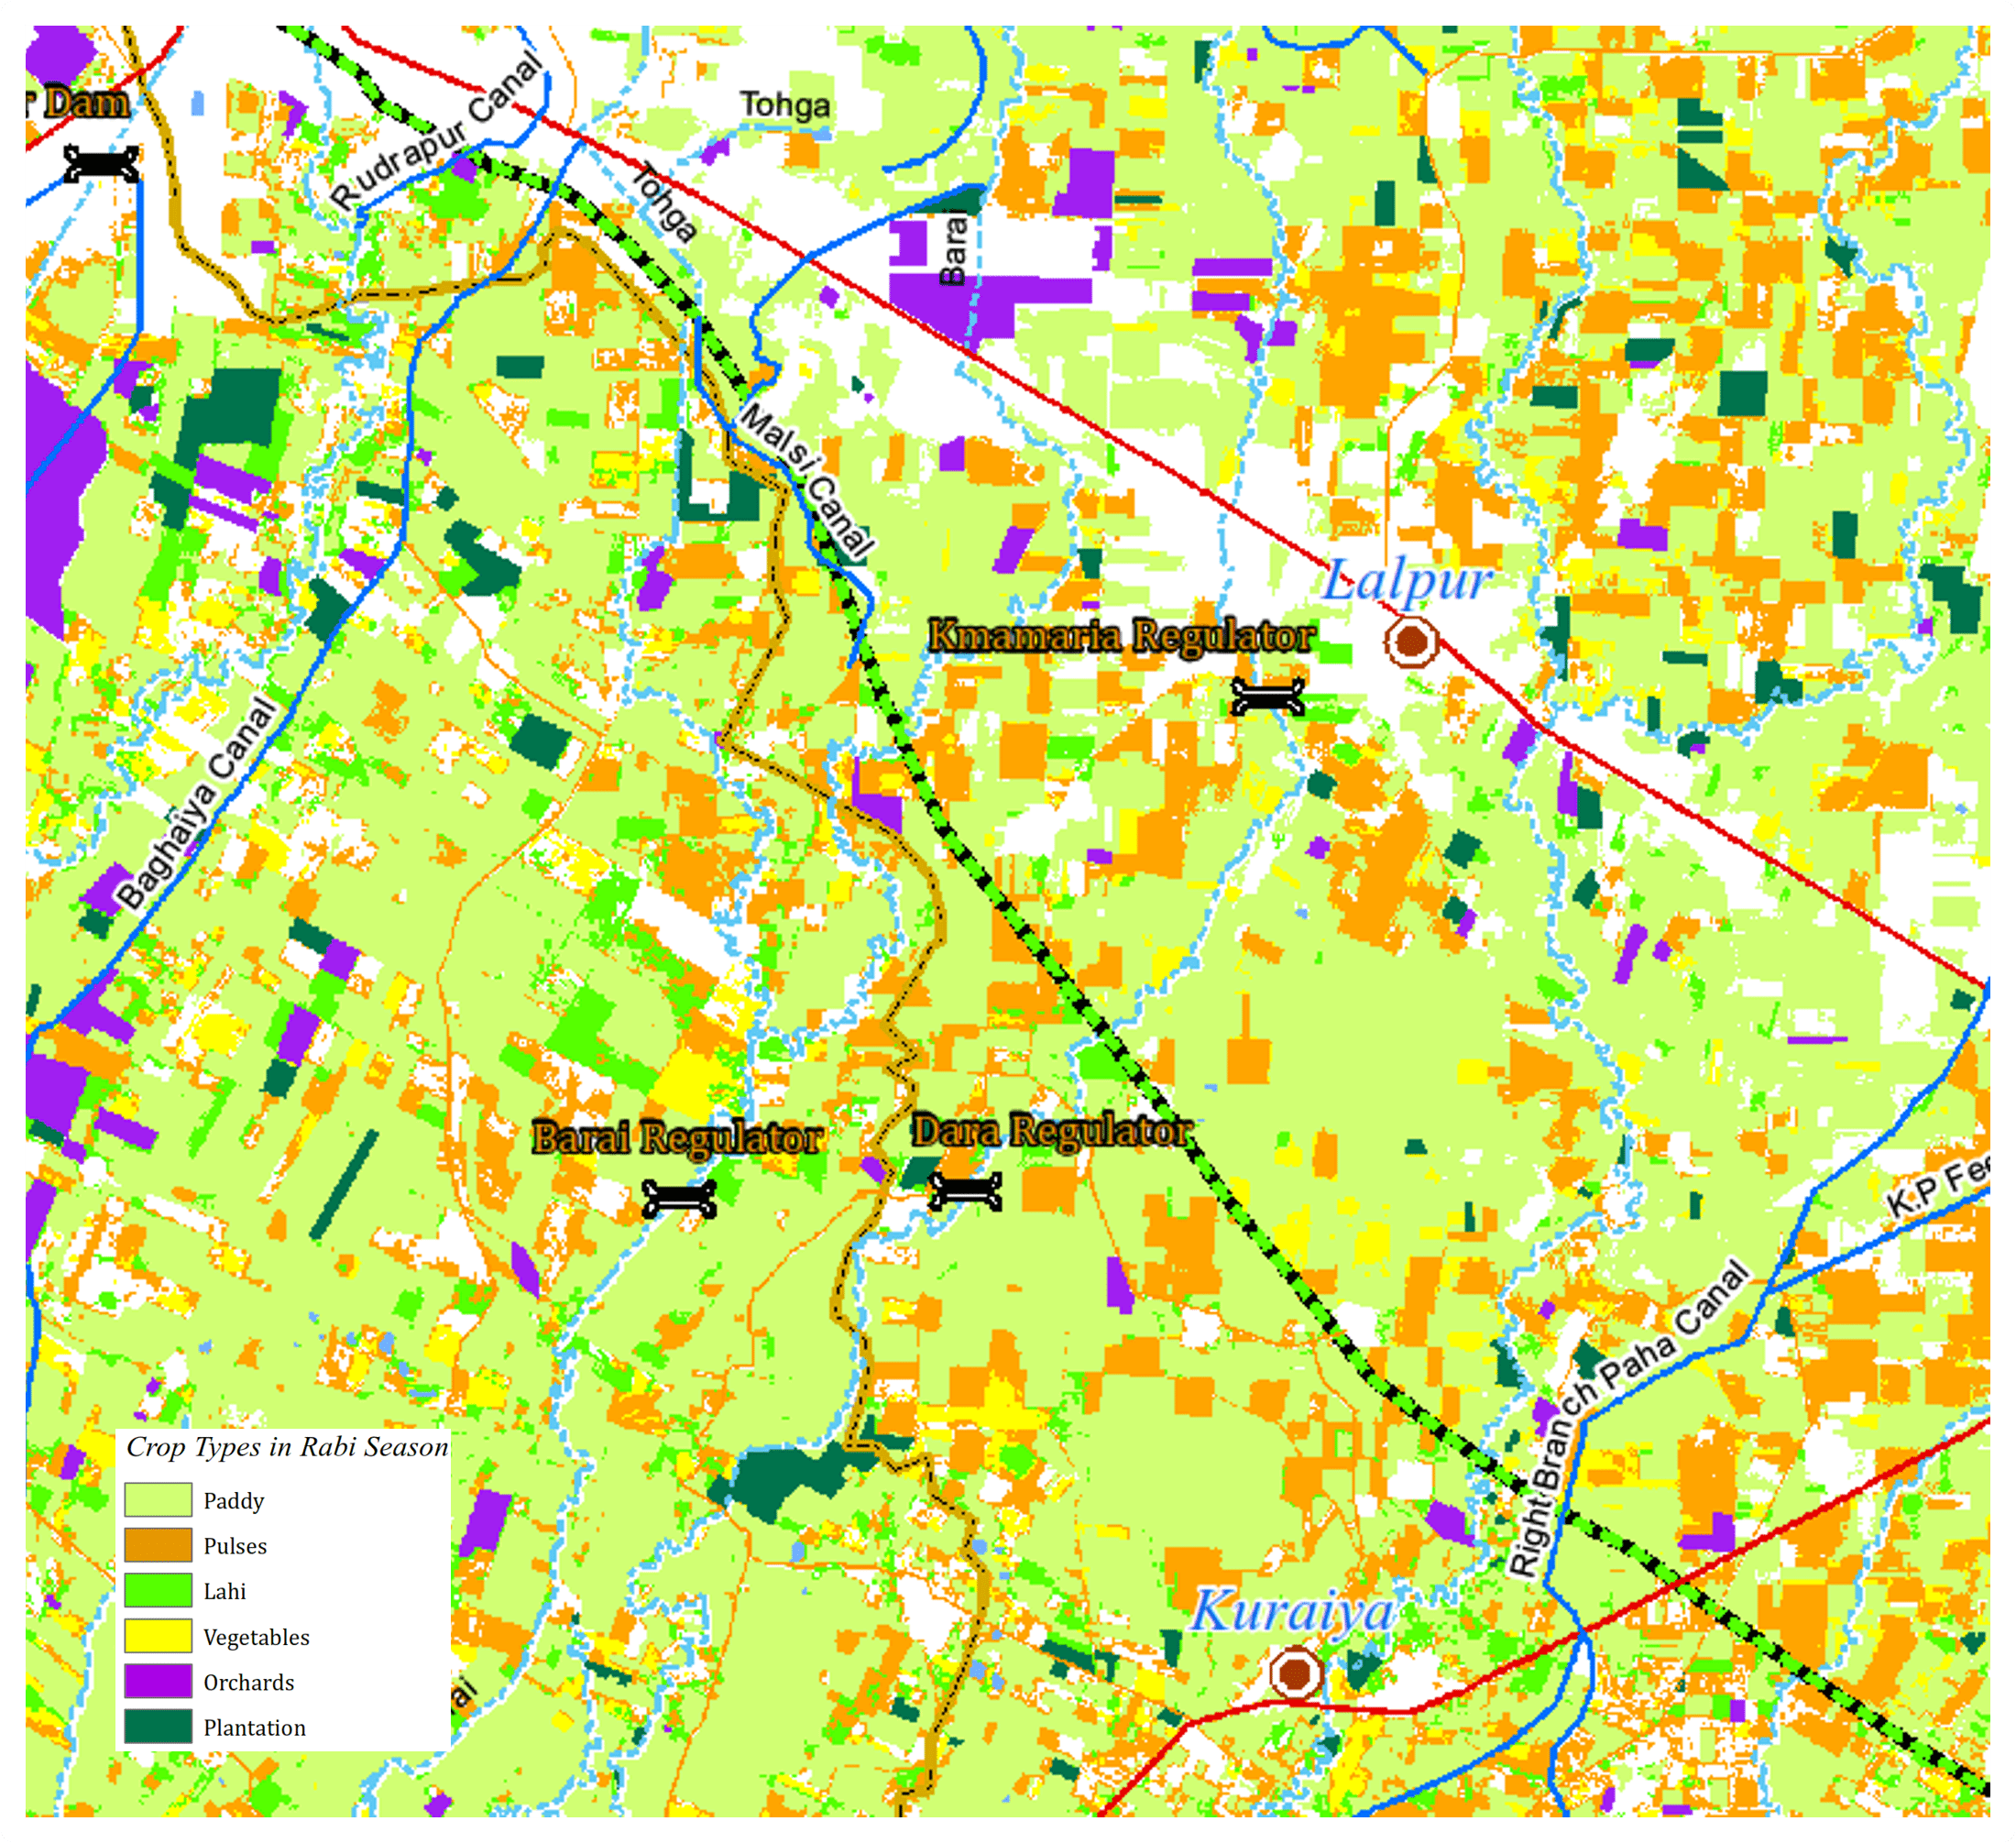The width and height of the screenshot is (2016, 1843).
Task: Click the slanted 'Tohga' label along the canal
Action: [665, 203]
